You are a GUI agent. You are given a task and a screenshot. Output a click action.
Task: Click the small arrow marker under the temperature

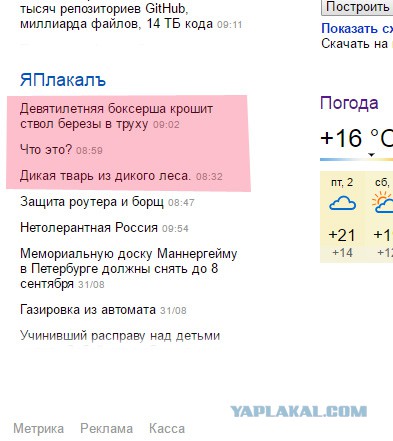(371, 154)
